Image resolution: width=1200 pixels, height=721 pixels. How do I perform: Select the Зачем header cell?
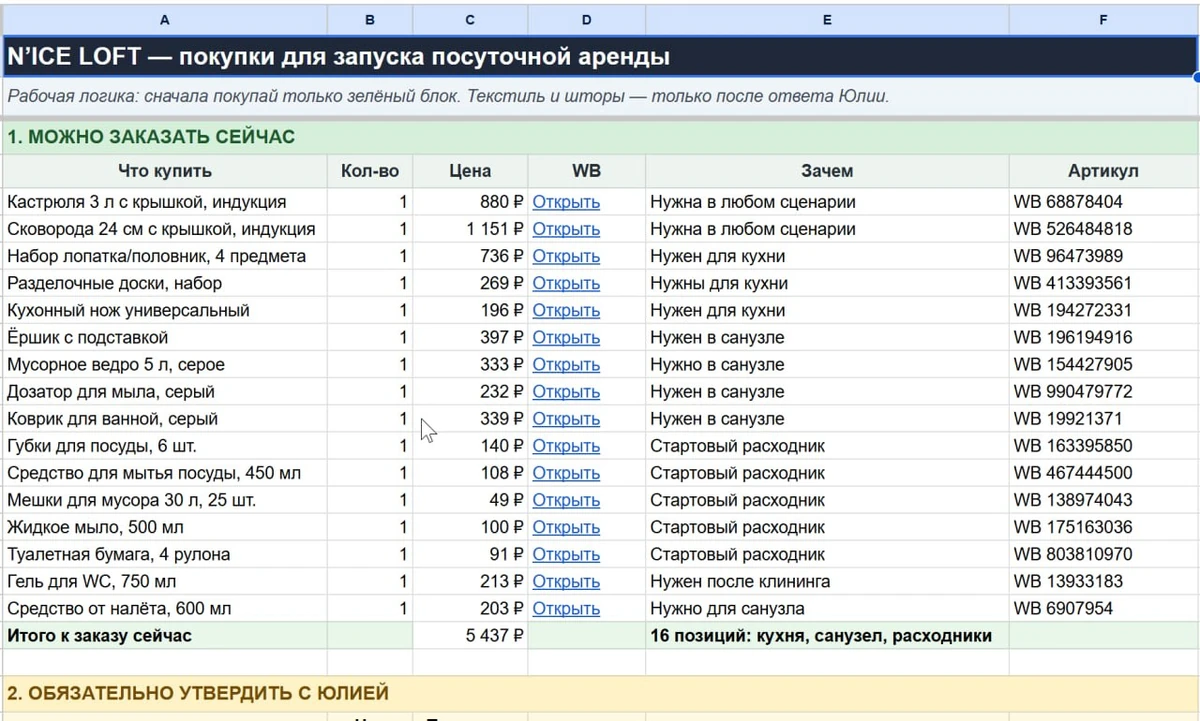[827, 171]
